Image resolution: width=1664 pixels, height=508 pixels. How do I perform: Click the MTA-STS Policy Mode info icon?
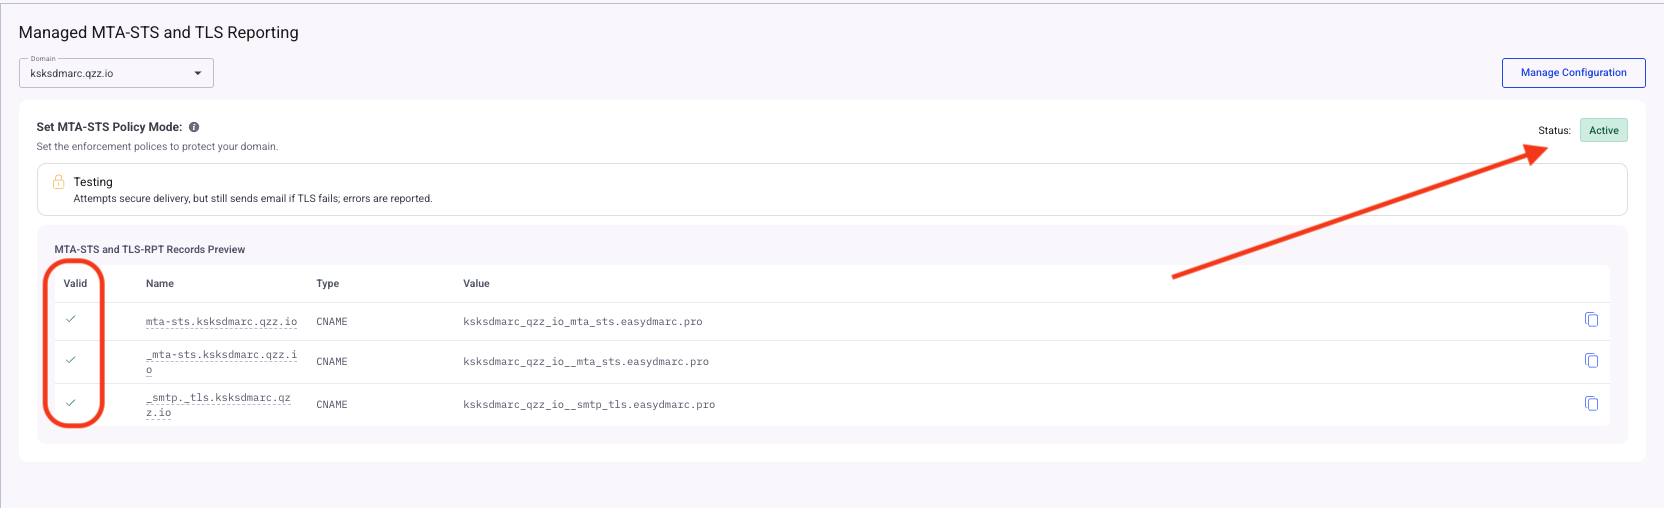pyautogui.click(x=194, y=127)
